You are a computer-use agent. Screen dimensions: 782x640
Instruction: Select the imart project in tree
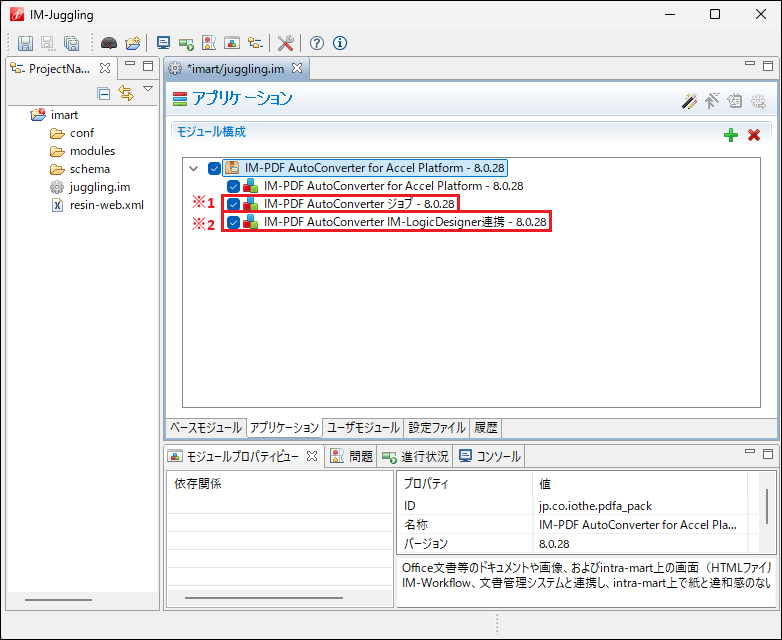64,115
